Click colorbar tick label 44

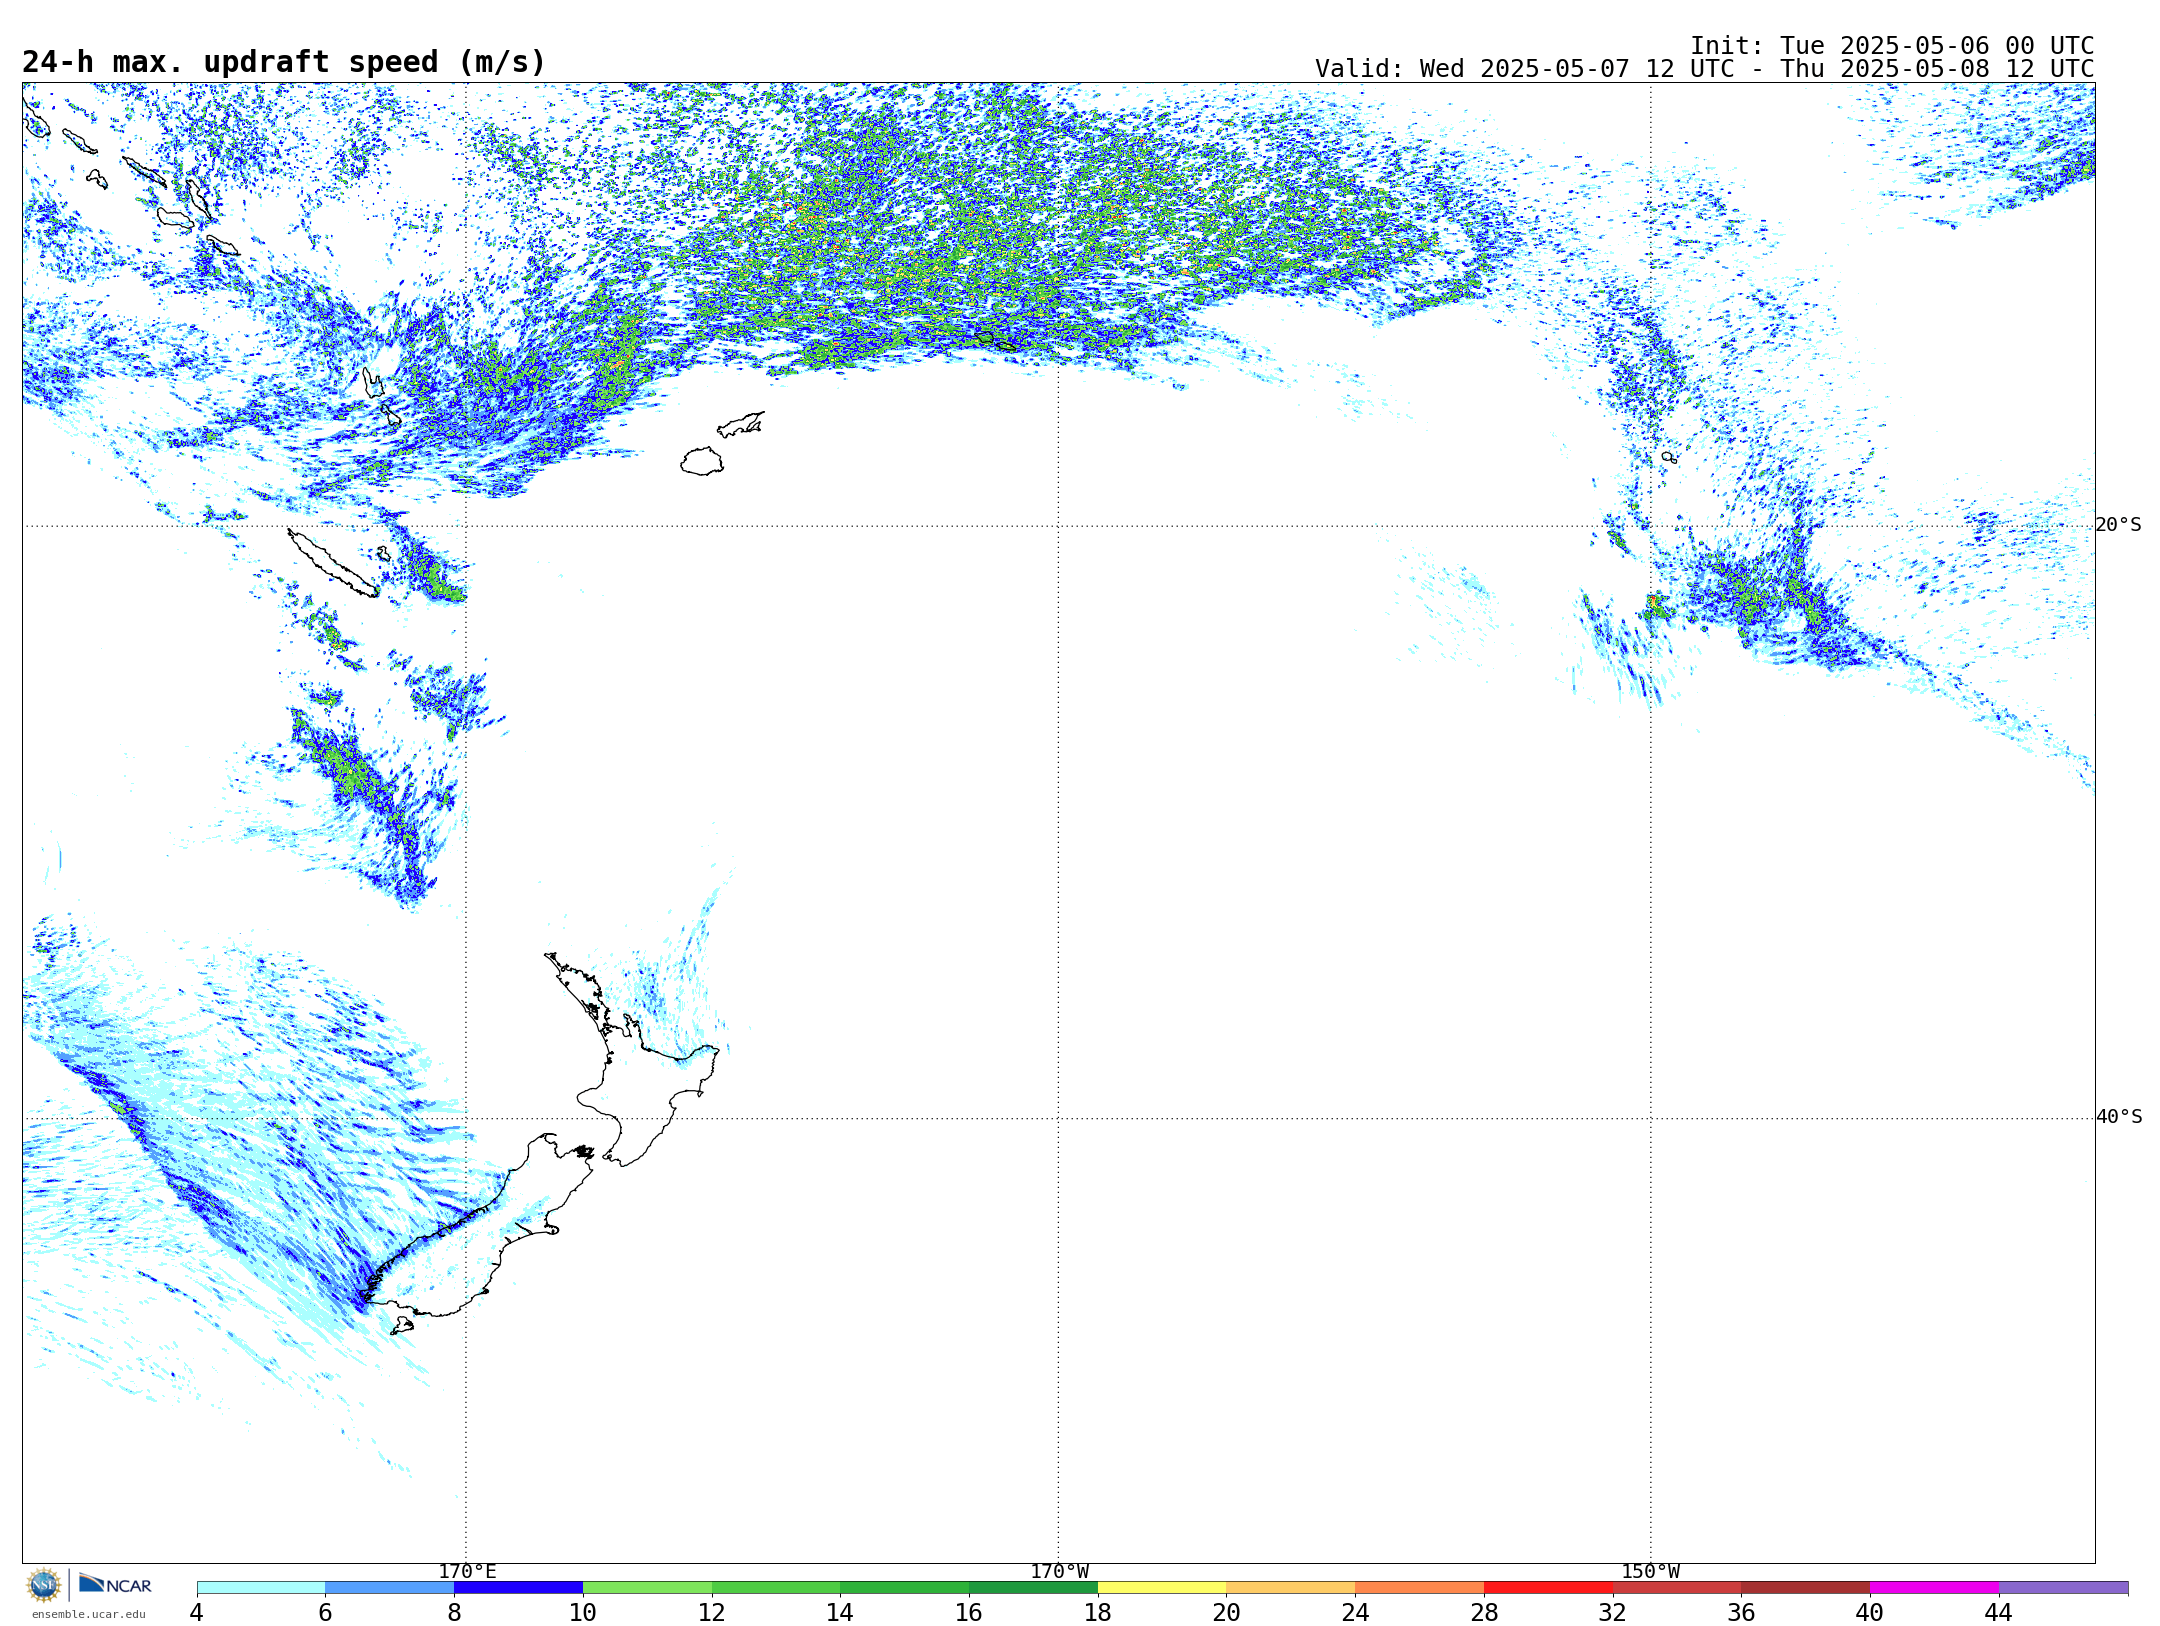[1998, 1613]
